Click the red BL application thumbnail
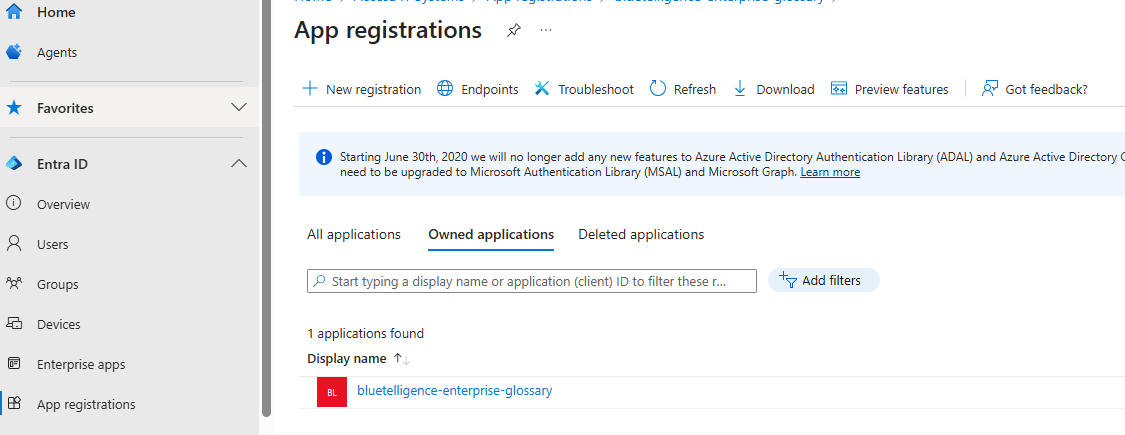1125x435 pixels. click(332, 393)
